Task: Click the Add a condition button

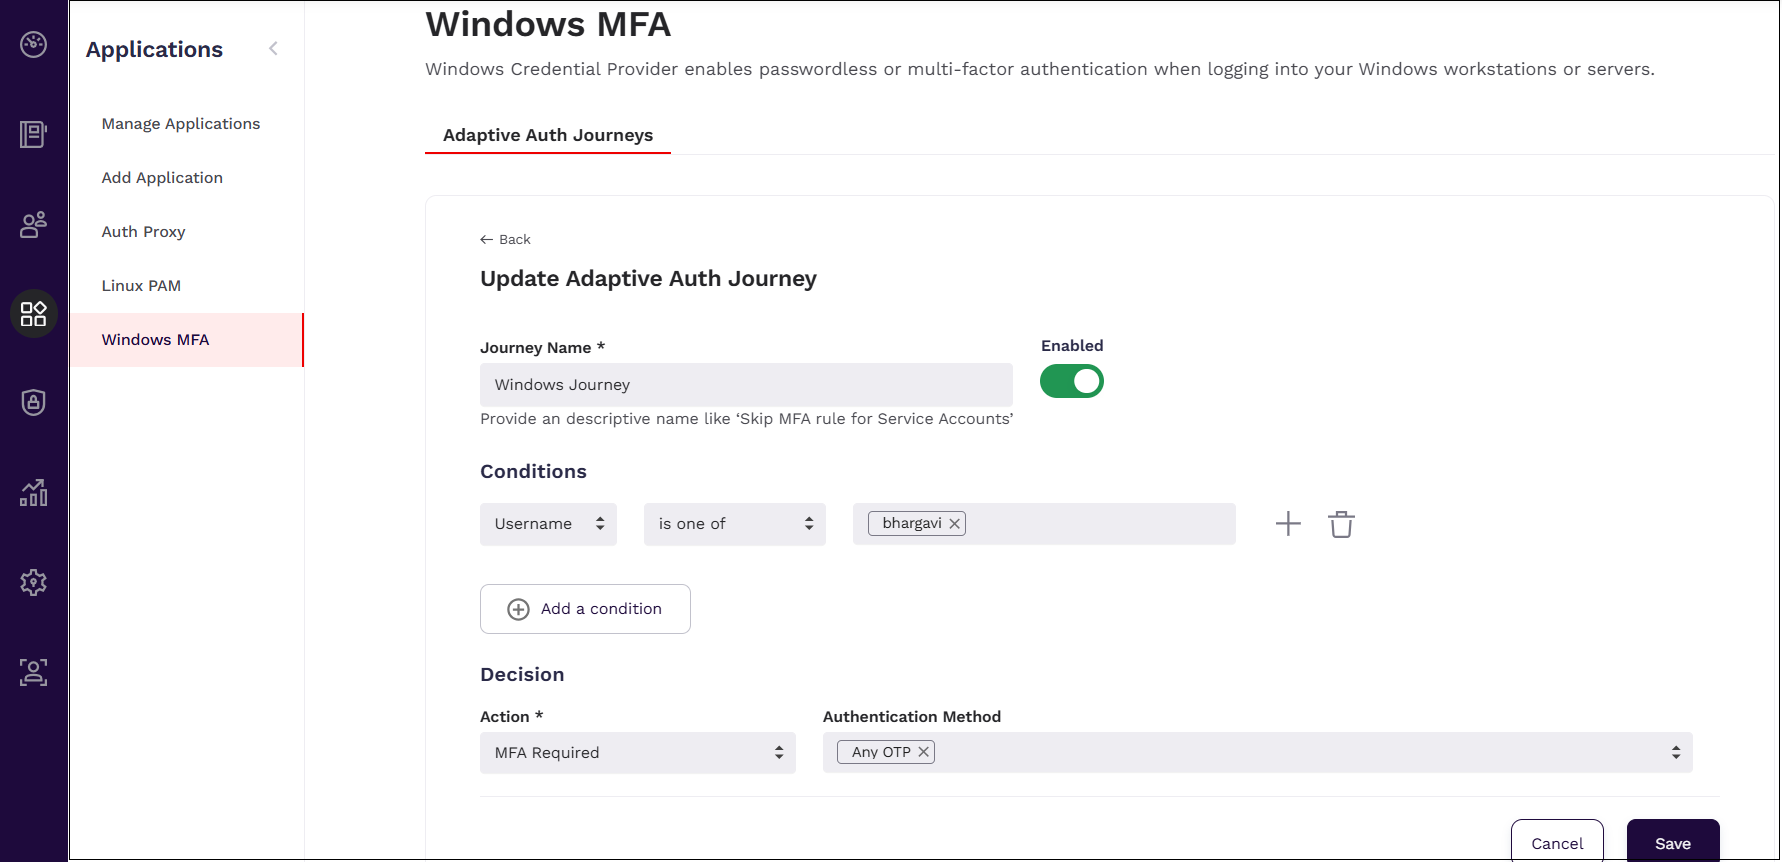Action: point(585,609)
